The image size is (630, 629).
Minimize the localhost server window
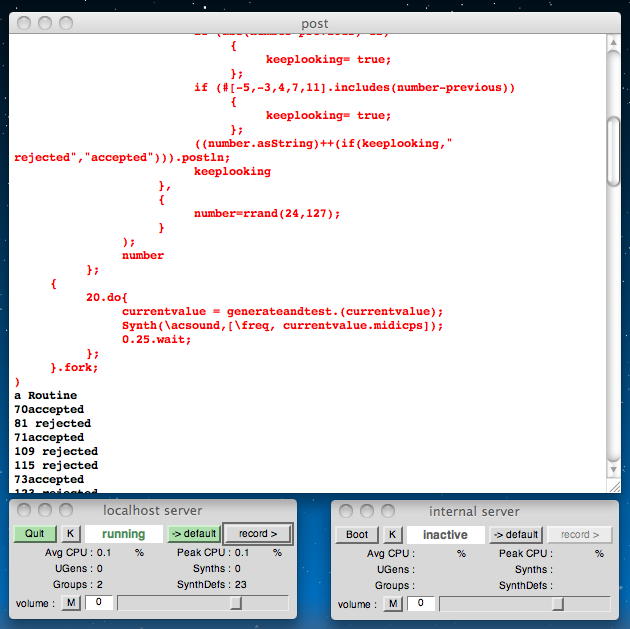[x=45, y=510]
